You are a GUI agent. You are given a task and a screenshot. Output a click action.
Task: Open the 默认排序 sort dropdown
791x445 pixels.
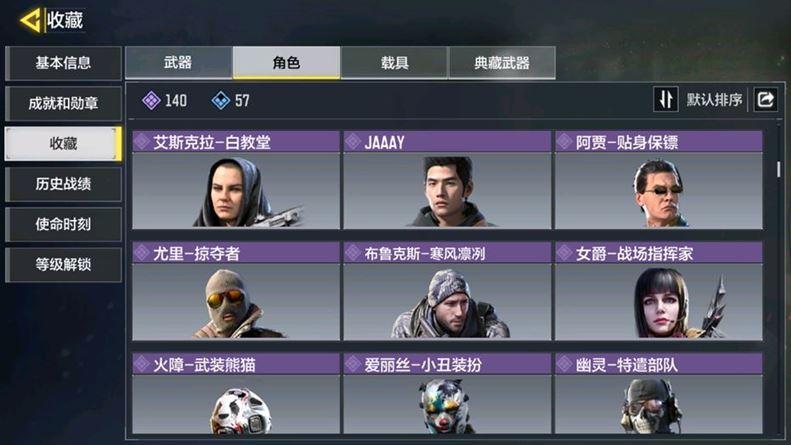pos(714,100)
